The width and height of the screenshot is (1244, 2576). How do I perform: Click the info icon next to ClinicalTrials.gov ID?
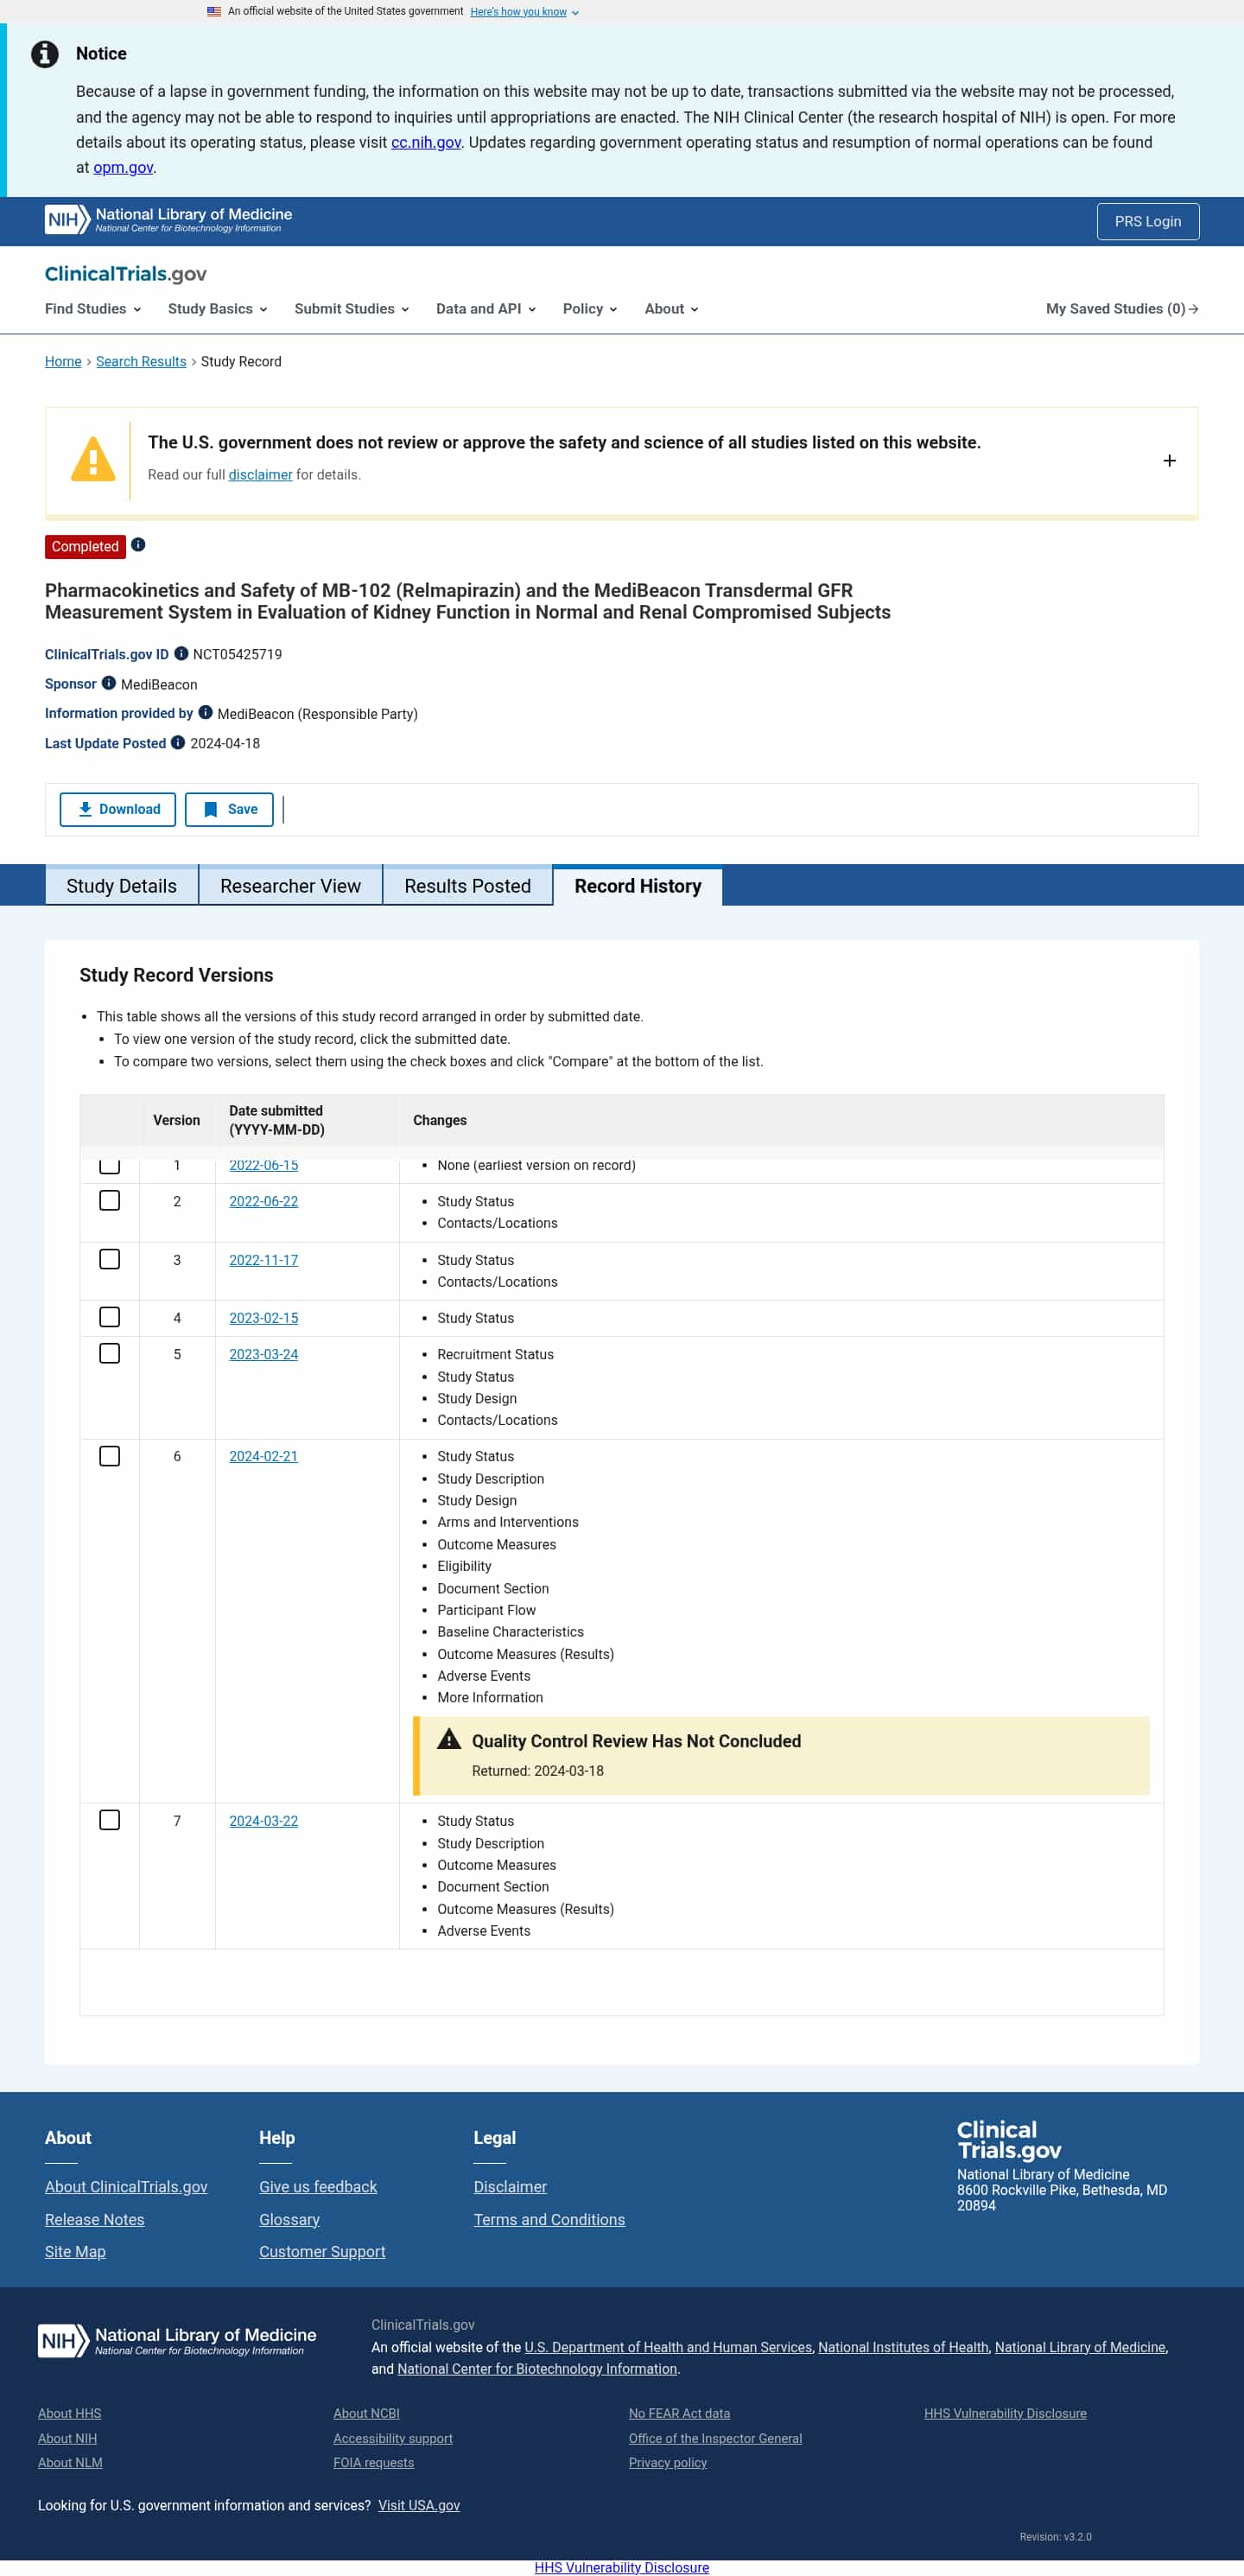tap(181, 654)
